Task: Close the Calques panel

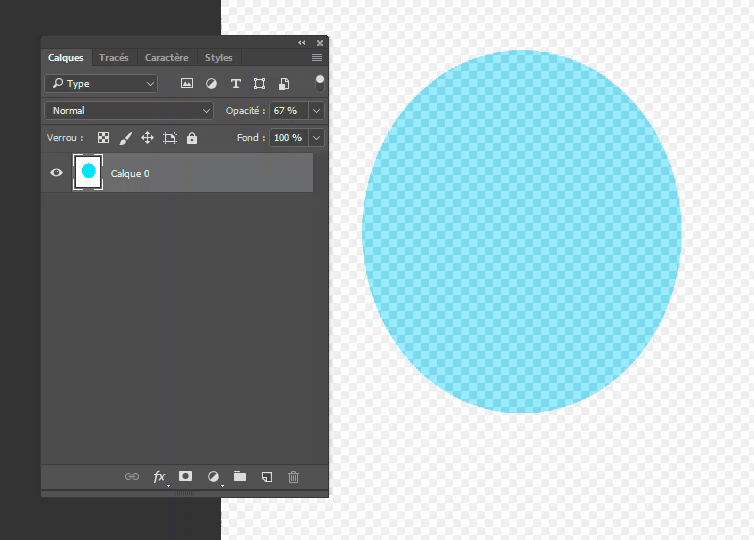Action: (320, 43)
